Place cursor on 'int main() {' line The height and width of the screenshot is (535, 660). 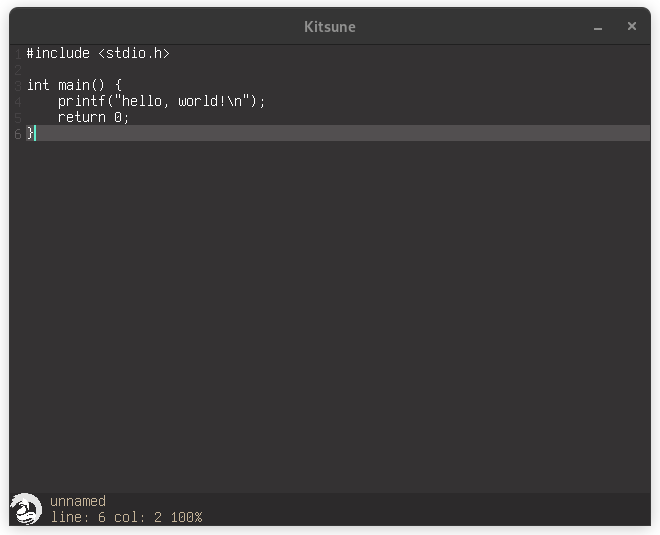pyautogui.click(x=75, y=85)
